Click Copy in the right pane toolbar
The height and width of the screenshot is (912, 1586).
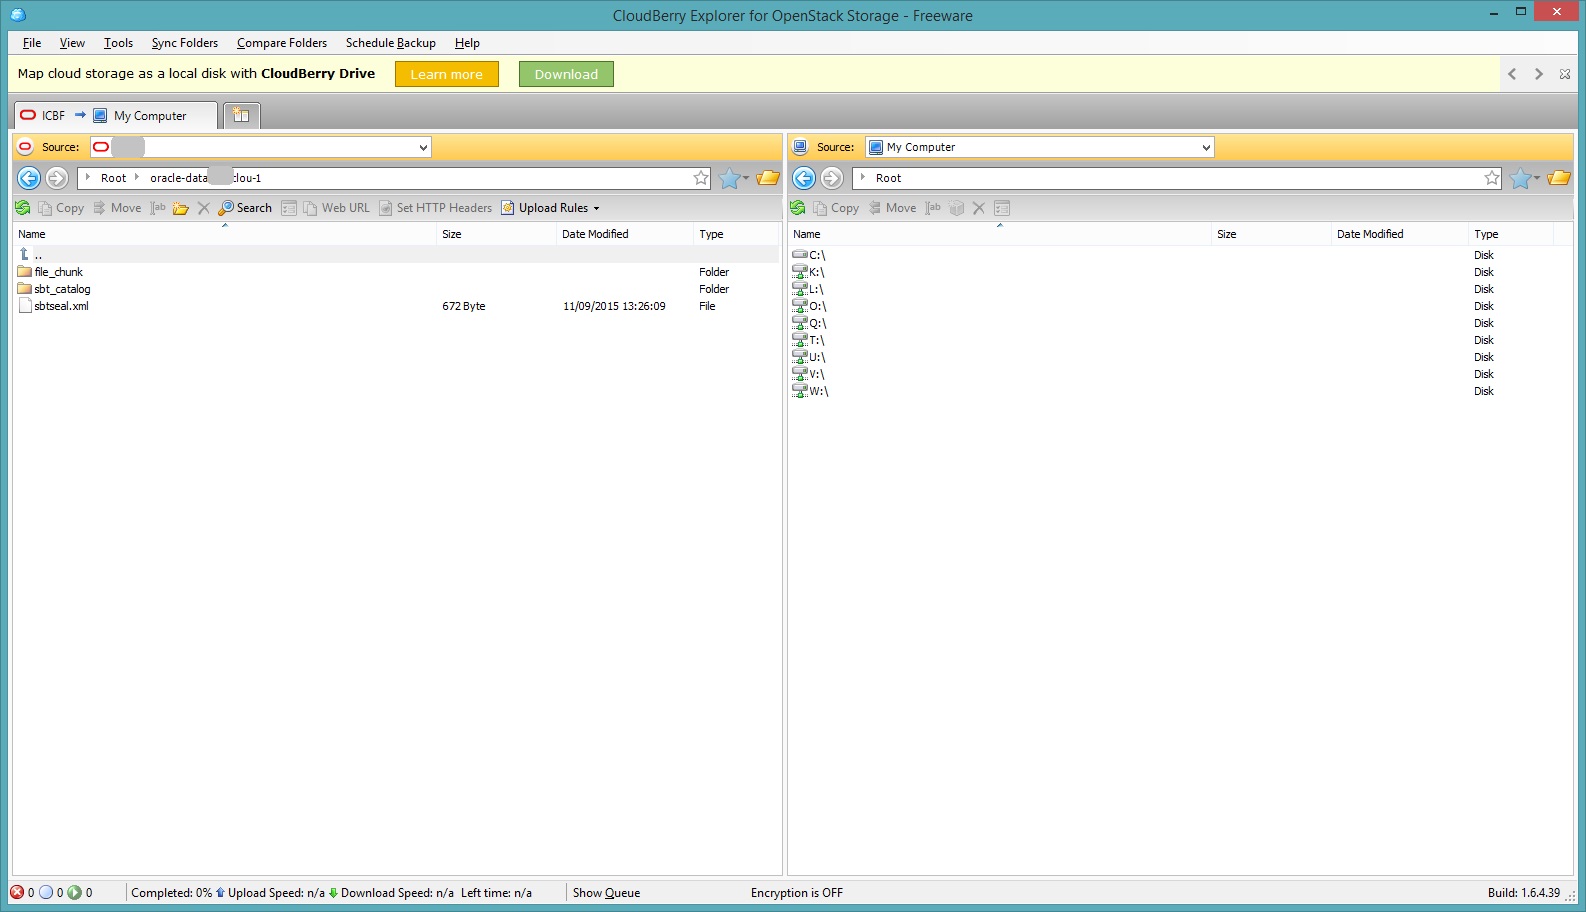pyautogui.click(x=836, y=208)
